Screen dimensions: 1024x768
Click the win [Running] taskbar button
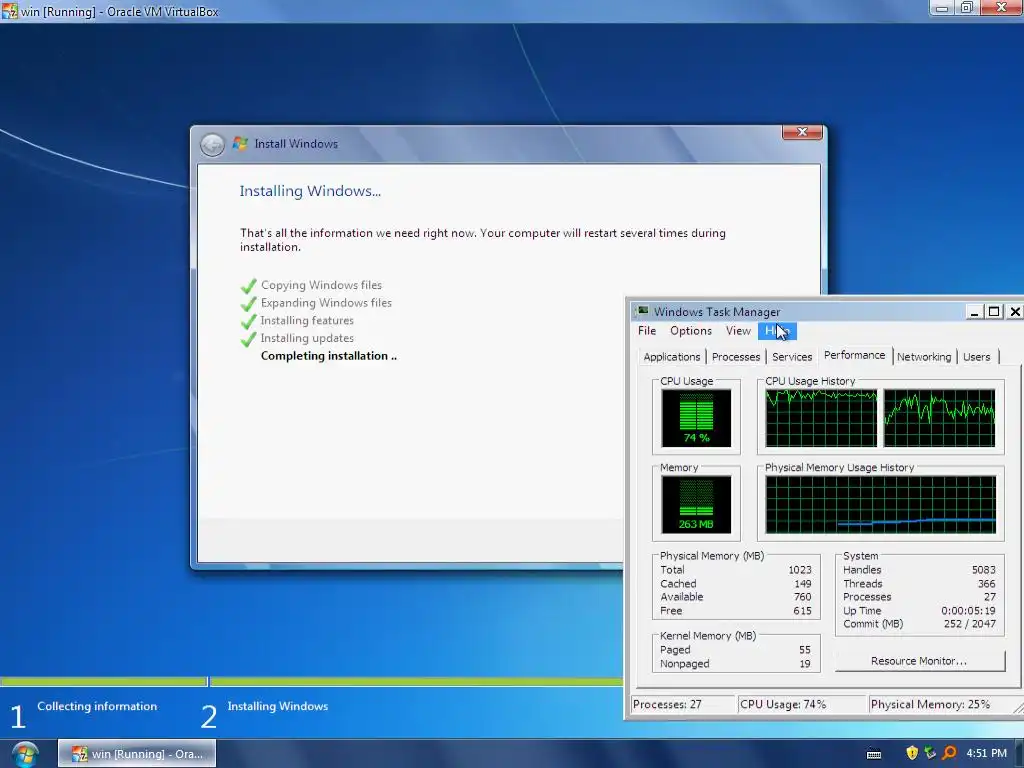point(136,754)
